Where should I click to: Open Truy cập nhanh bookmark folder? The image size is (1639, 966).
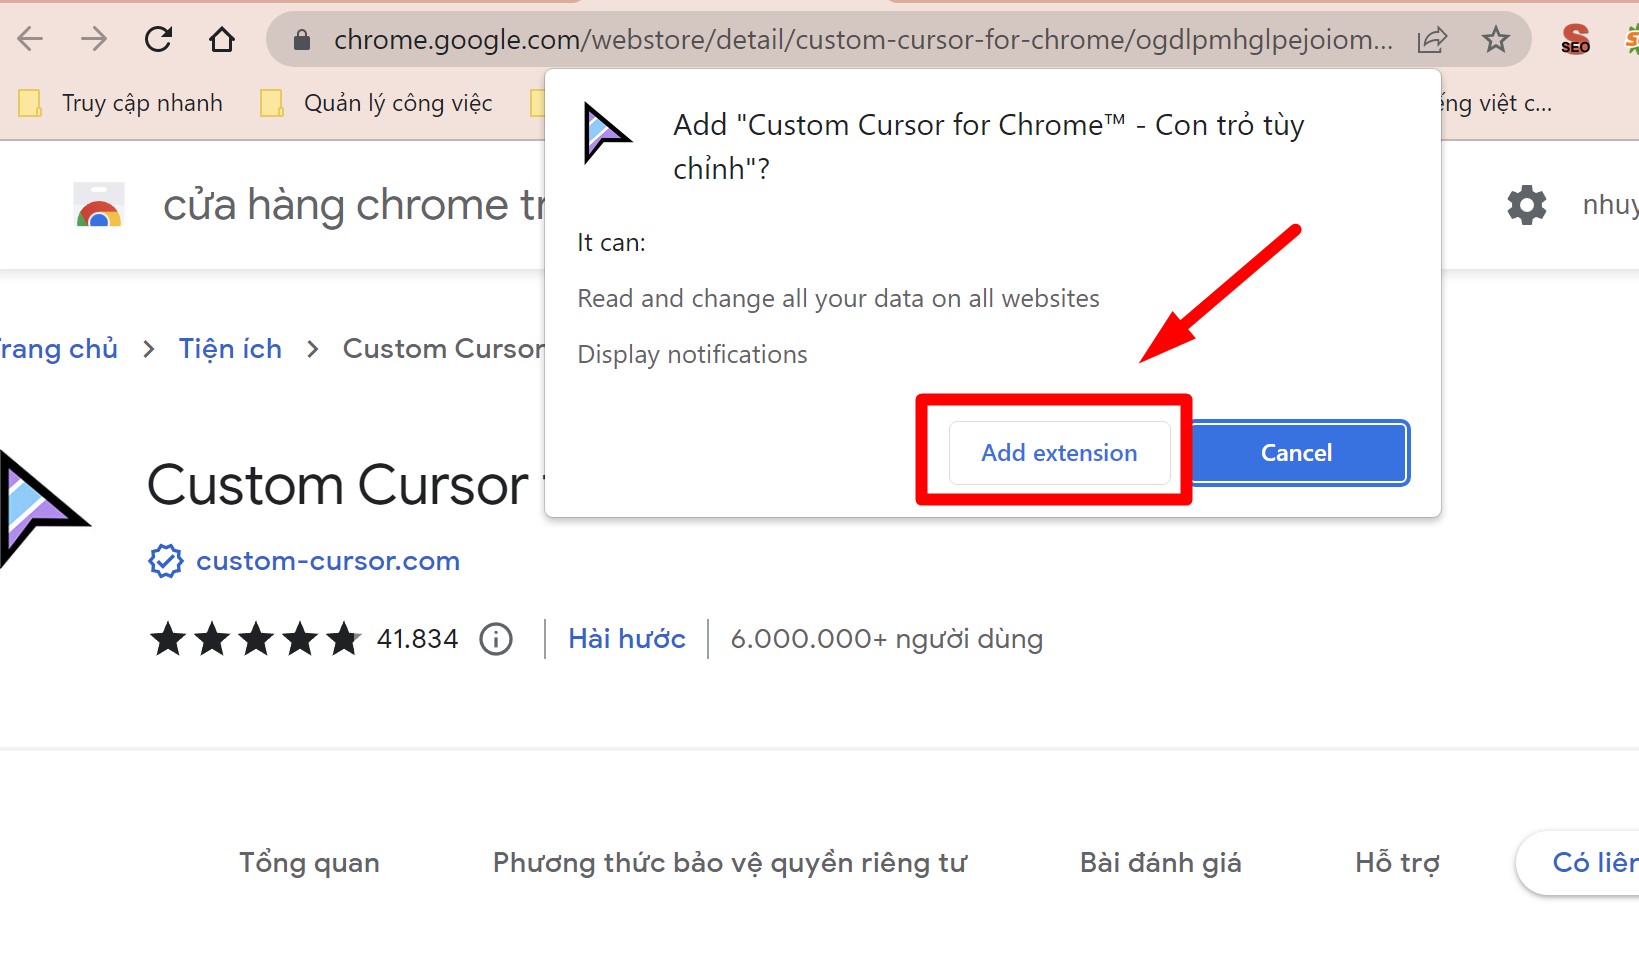(121, 103)
